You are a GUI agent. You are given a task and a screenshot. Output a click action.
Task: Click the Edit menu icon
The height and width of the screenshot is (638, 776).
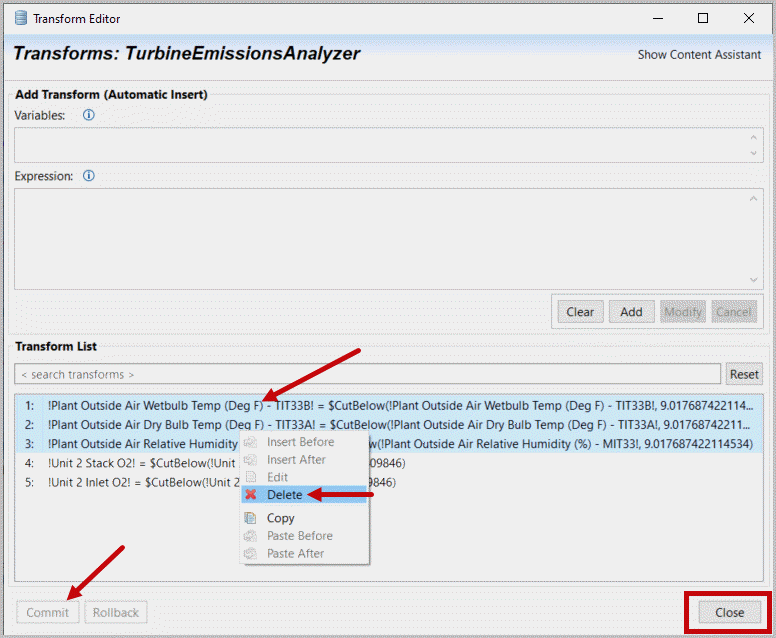click(x=251, y=478)
